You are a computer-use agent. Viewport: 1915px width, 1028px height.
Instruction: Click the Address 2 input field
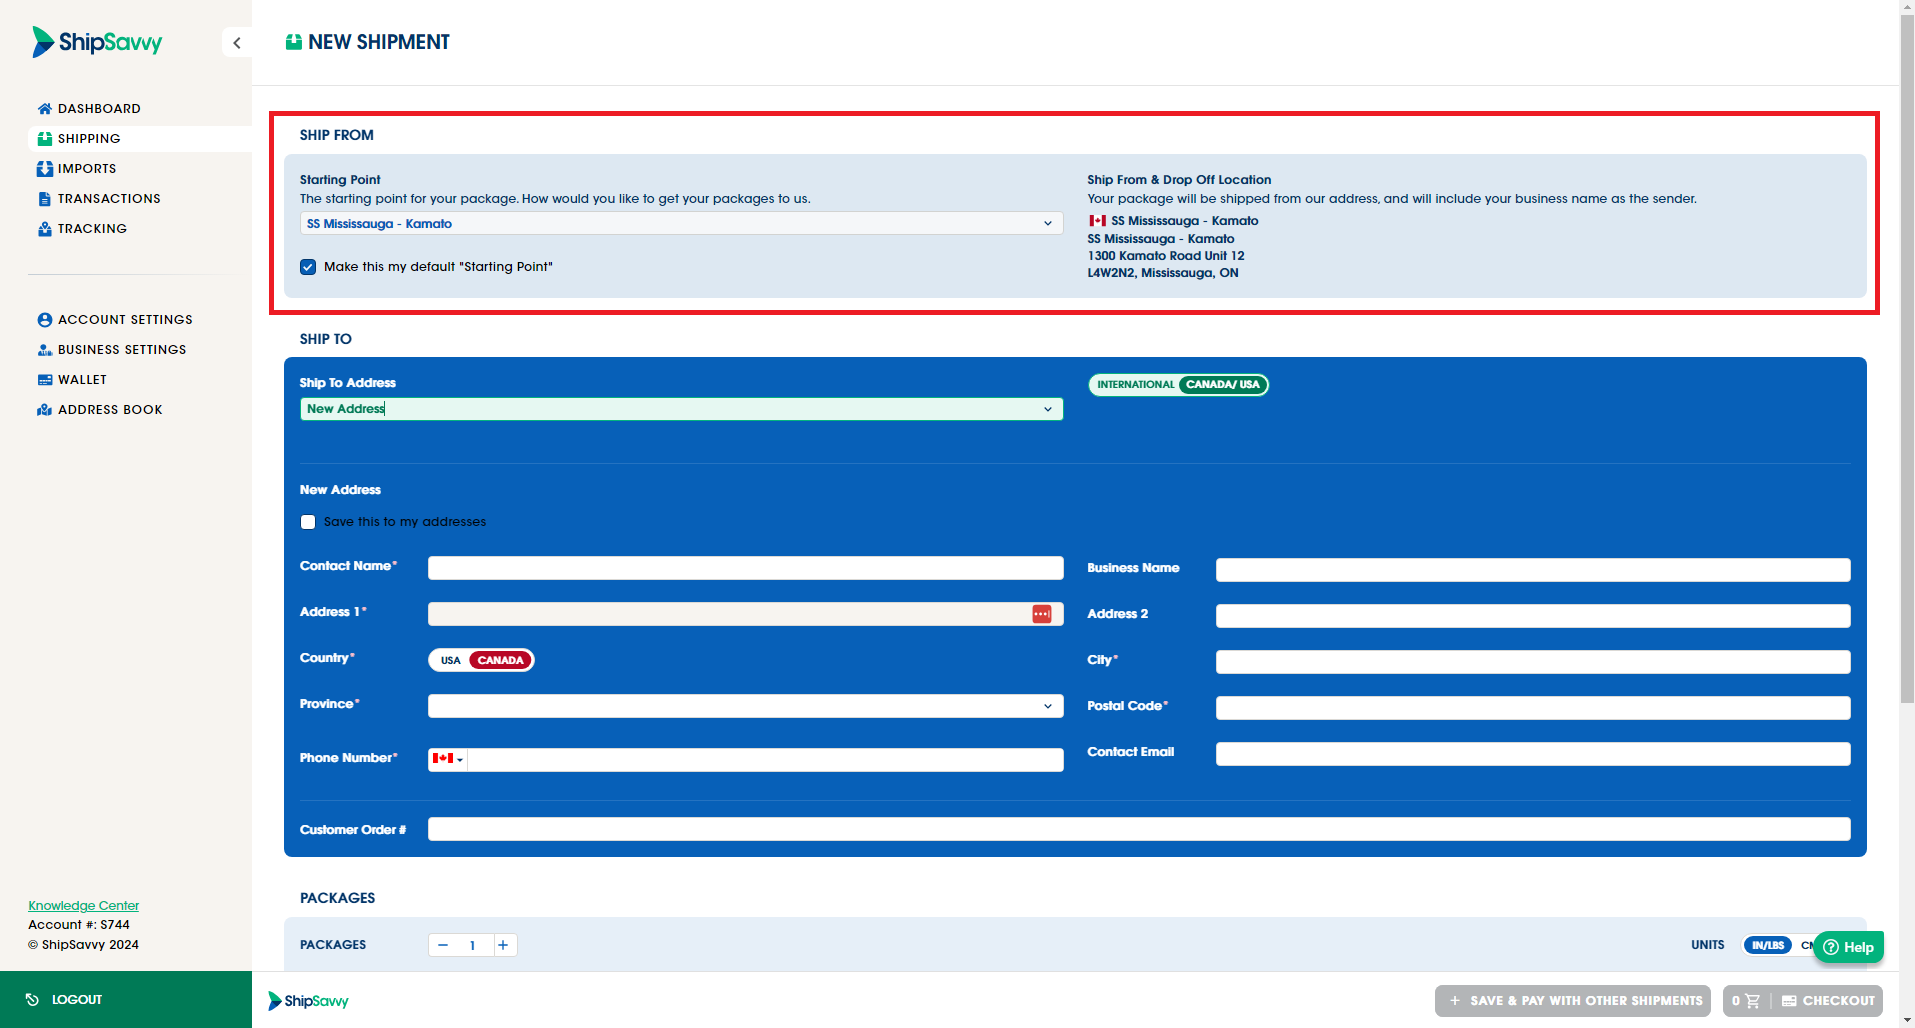tap(1533, 616)
